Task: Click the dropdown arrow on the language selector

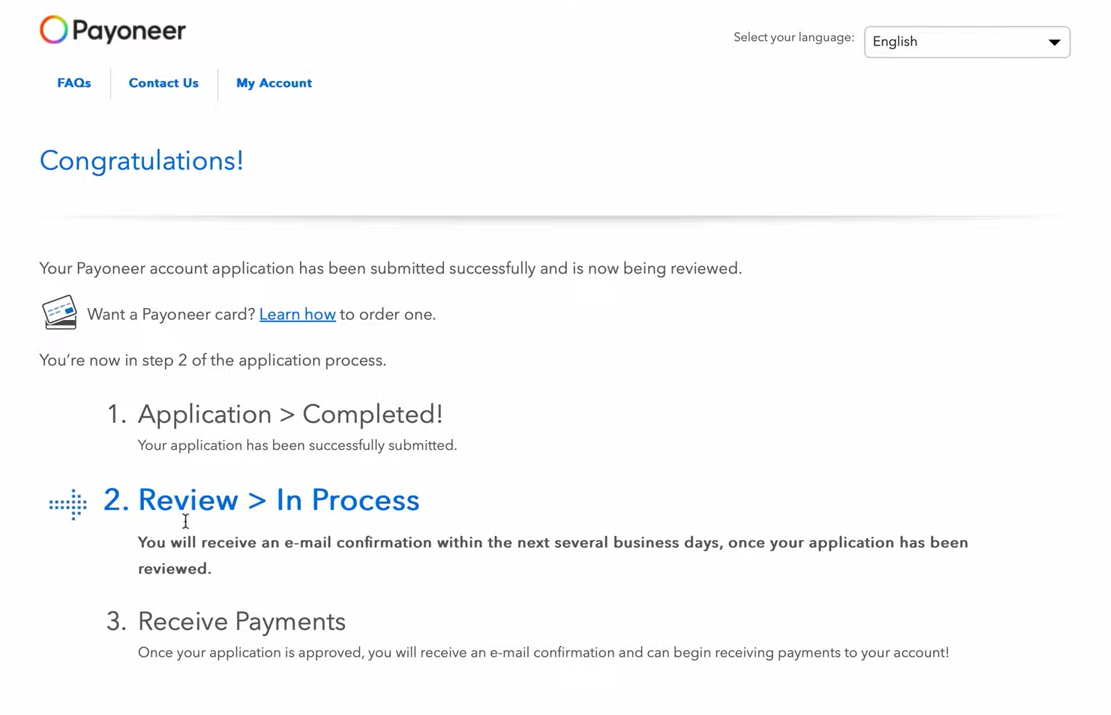Action: (x=1054, y=42)
